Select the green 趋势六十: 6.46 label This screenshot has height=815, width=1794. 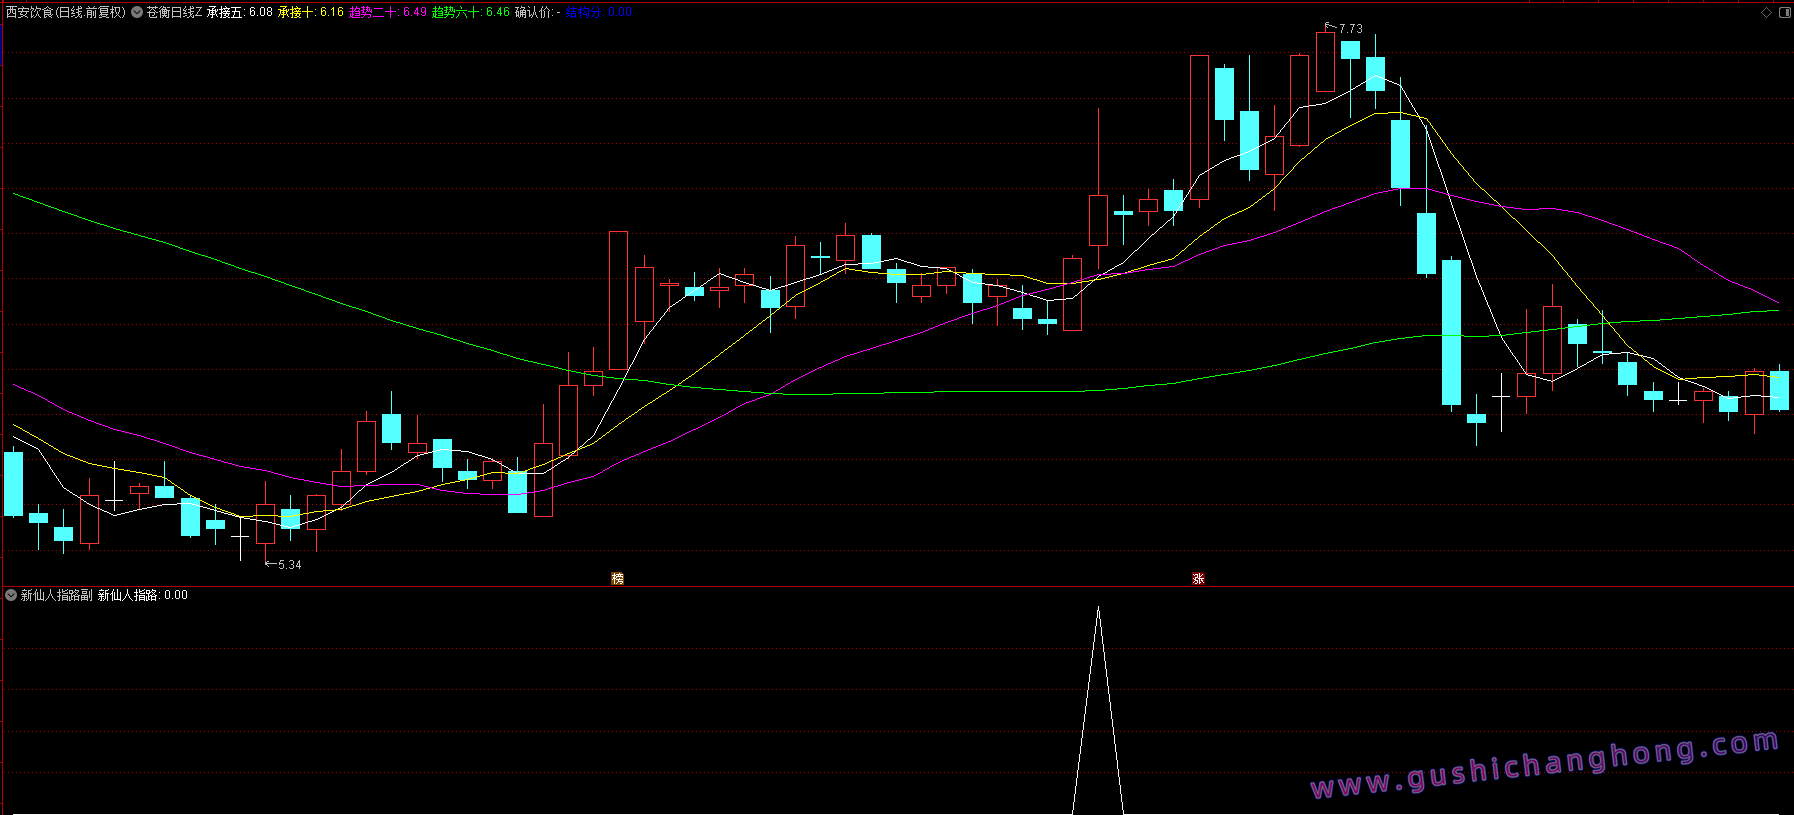tap(471, 12)
